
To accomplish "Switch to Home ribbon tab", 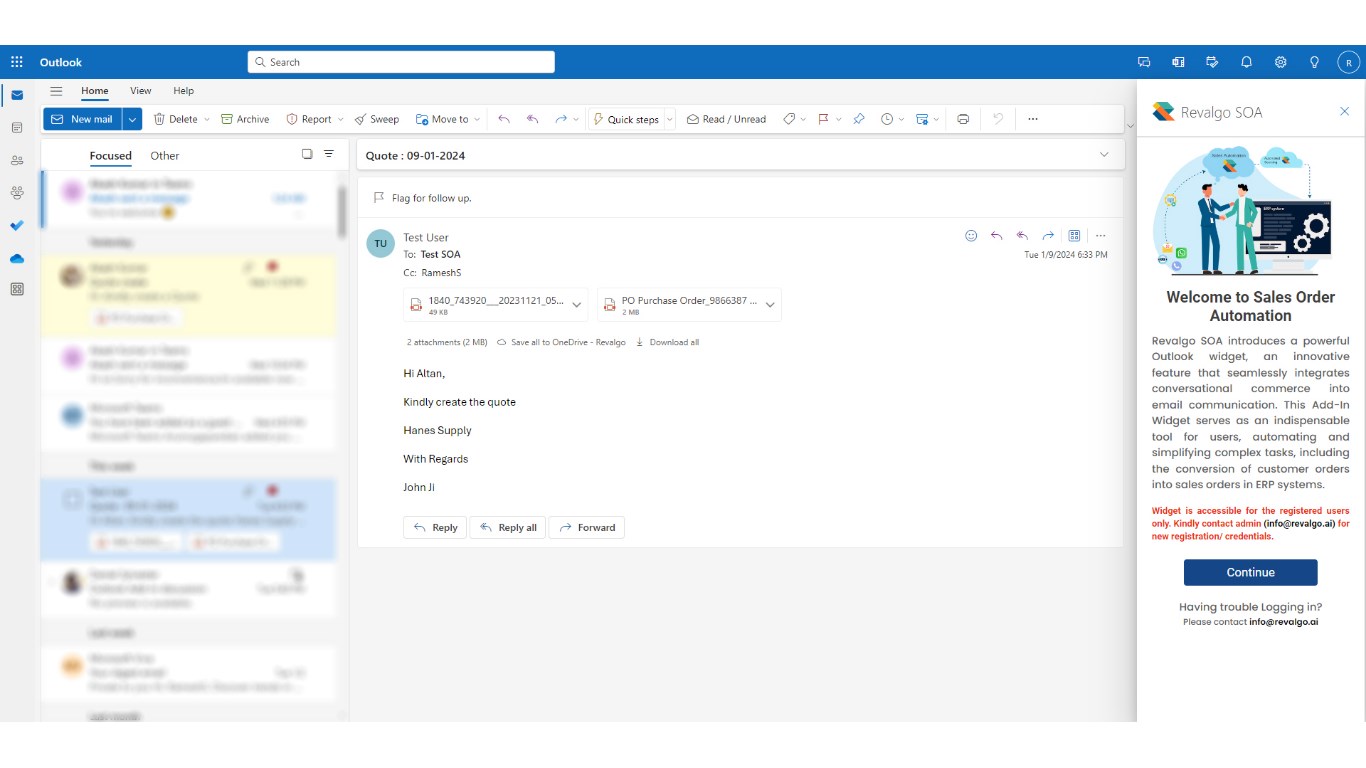I will [95, 91].
